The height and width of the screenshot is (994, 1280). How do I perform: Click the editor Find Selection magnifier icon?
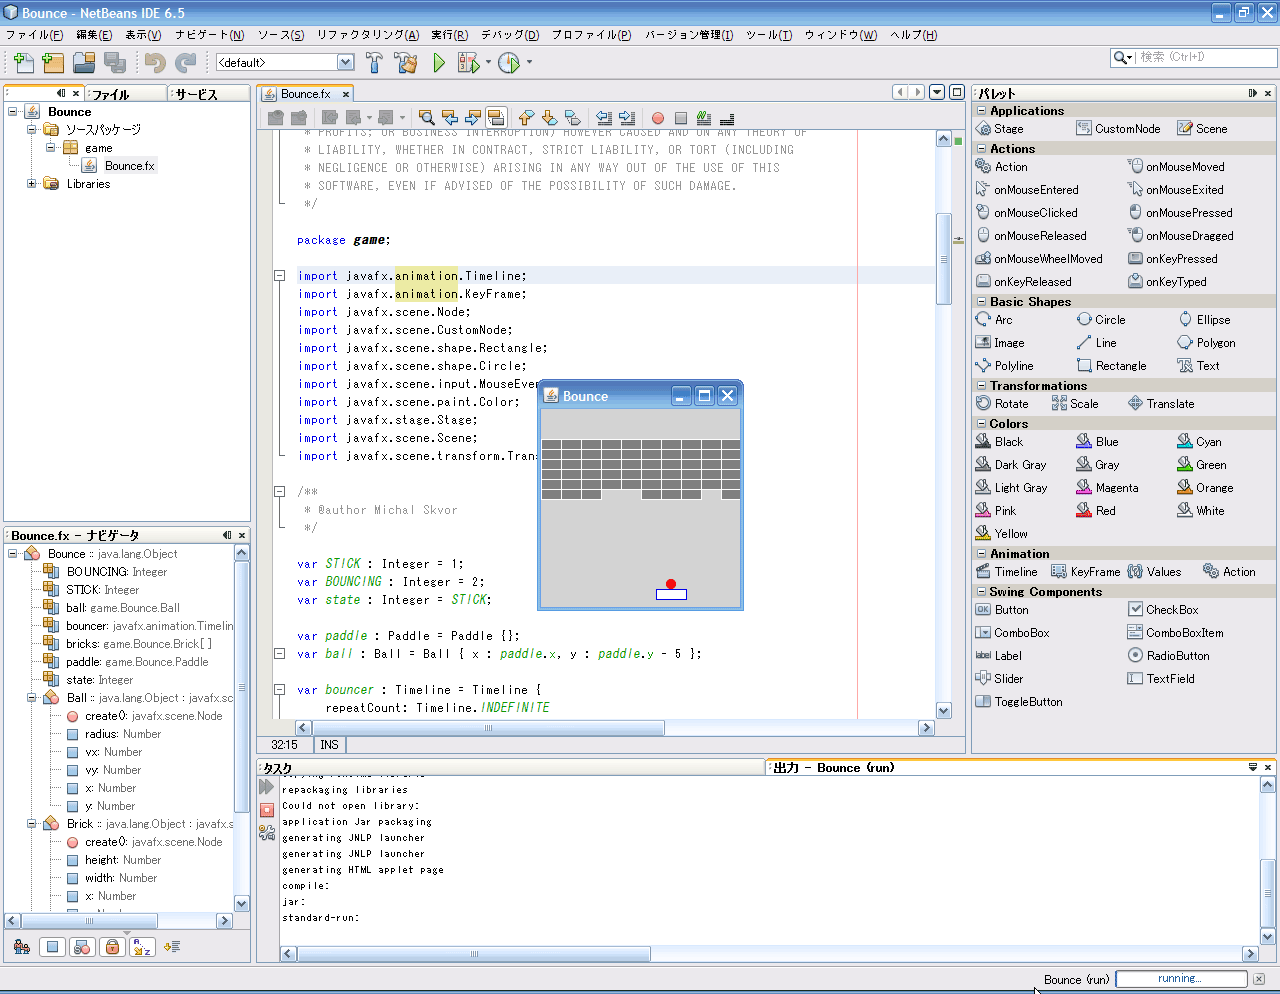point(427,117)
